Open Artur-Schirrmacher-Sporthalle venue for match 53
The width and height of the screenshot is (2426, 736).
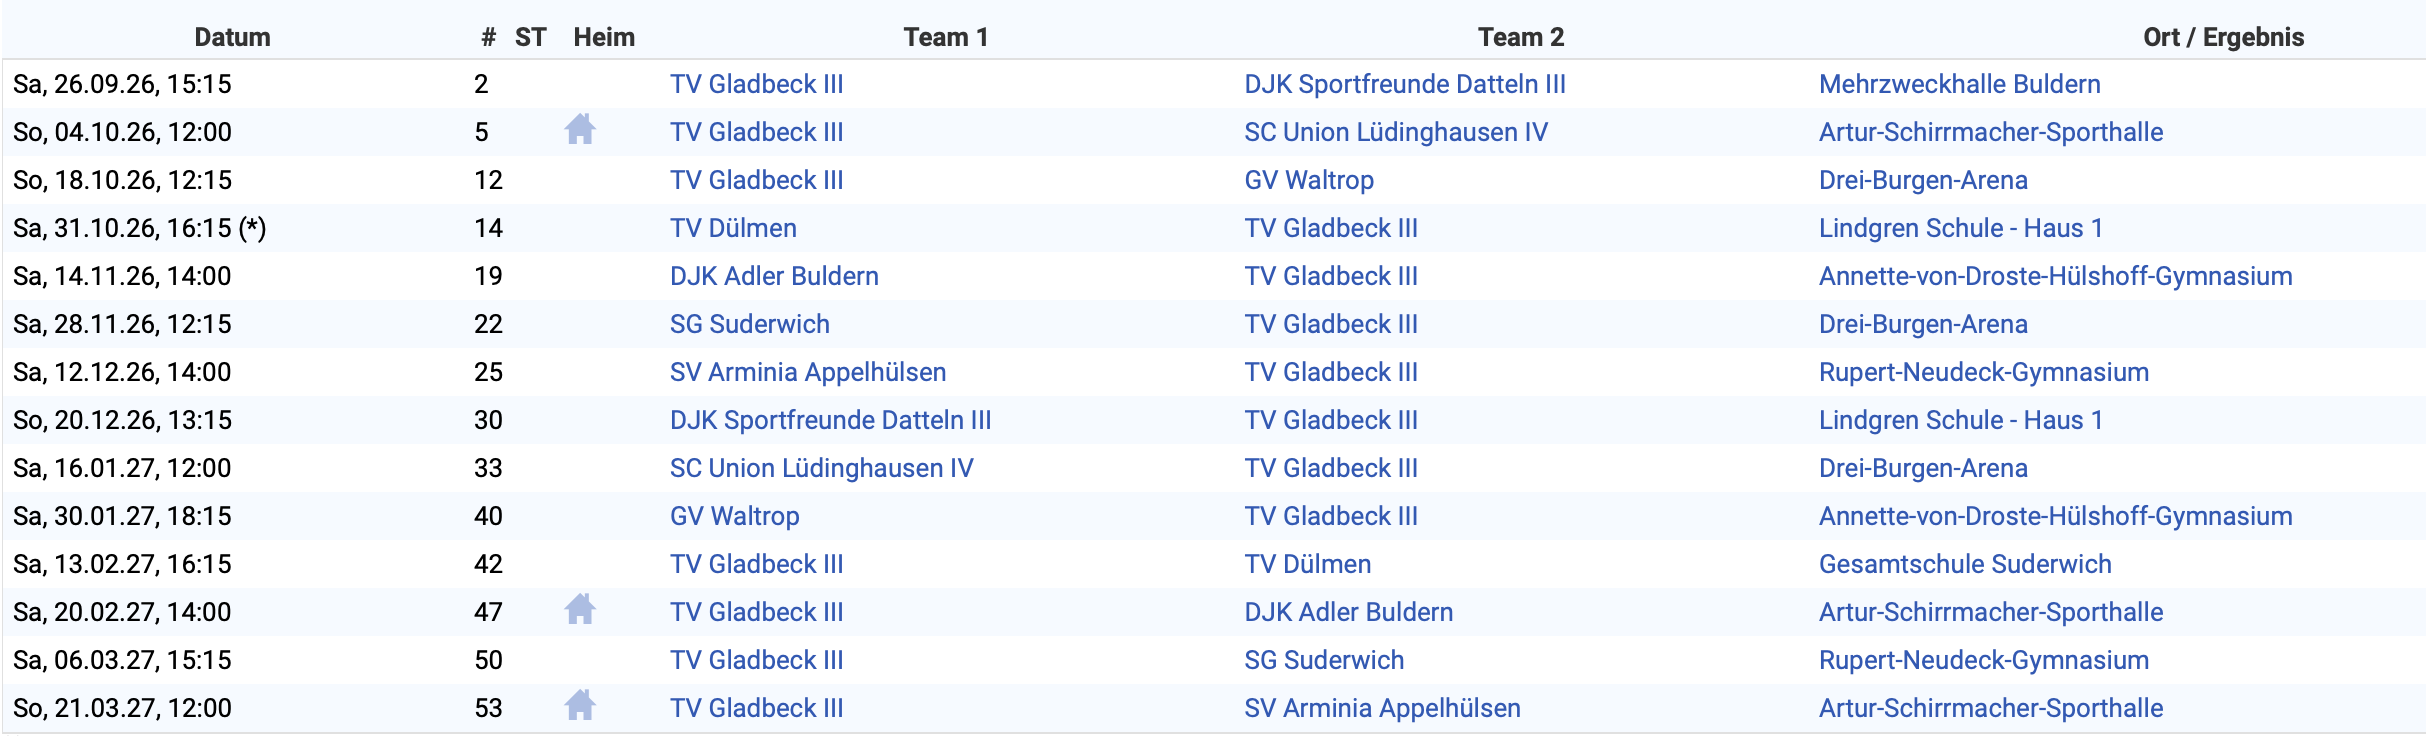point(1991,708)
